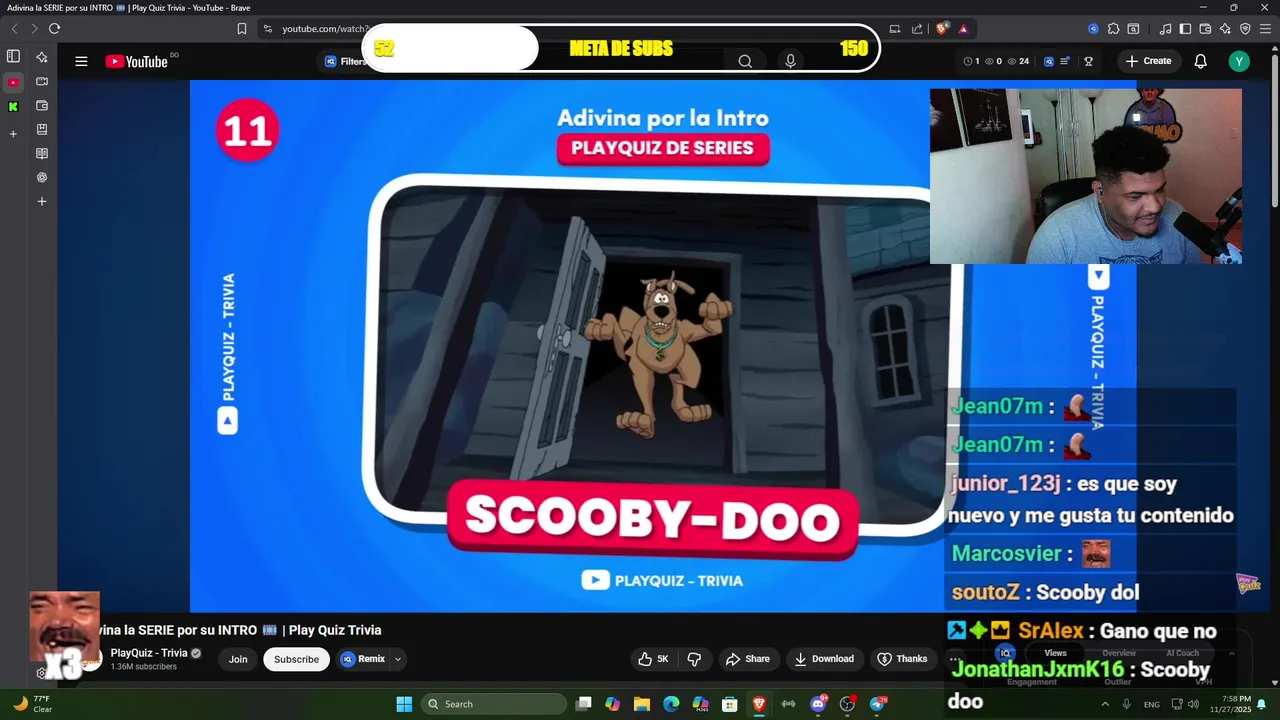
Task: Open Brave Shields lion icon
Action: pos(942,29)
